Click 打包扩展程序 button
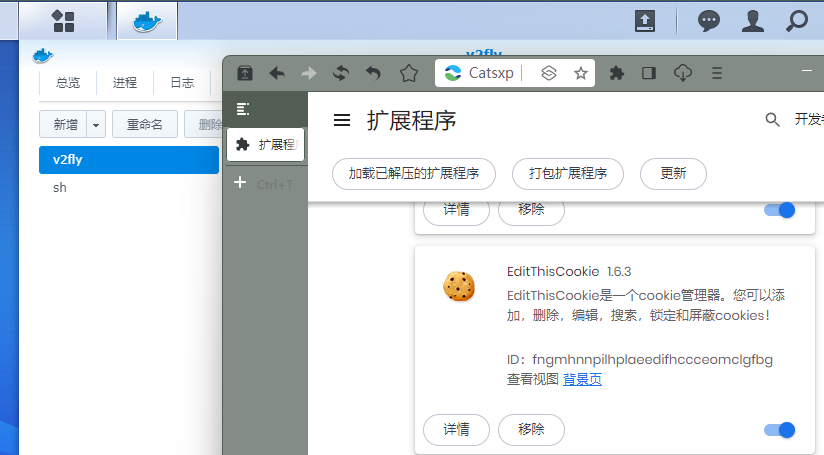824x455 pixels. pyautogui.click(x=568, y=173)
